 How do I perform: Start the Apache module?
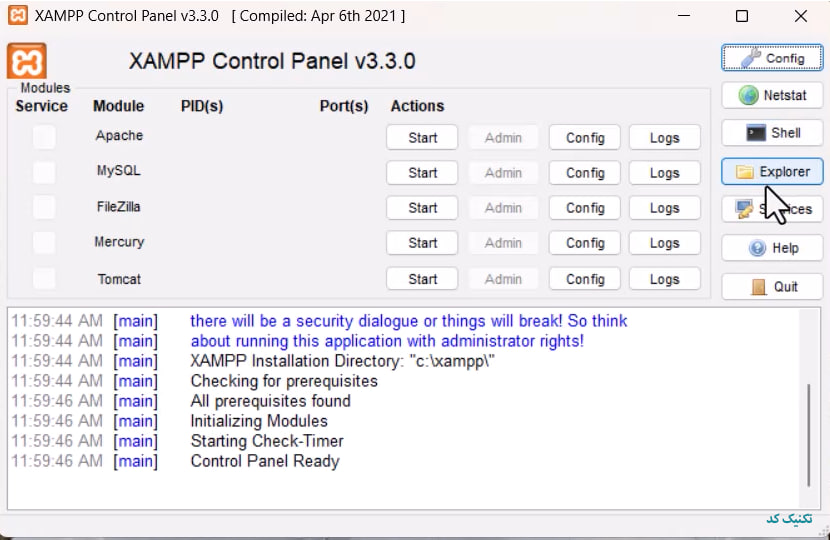tap(422, 138)
